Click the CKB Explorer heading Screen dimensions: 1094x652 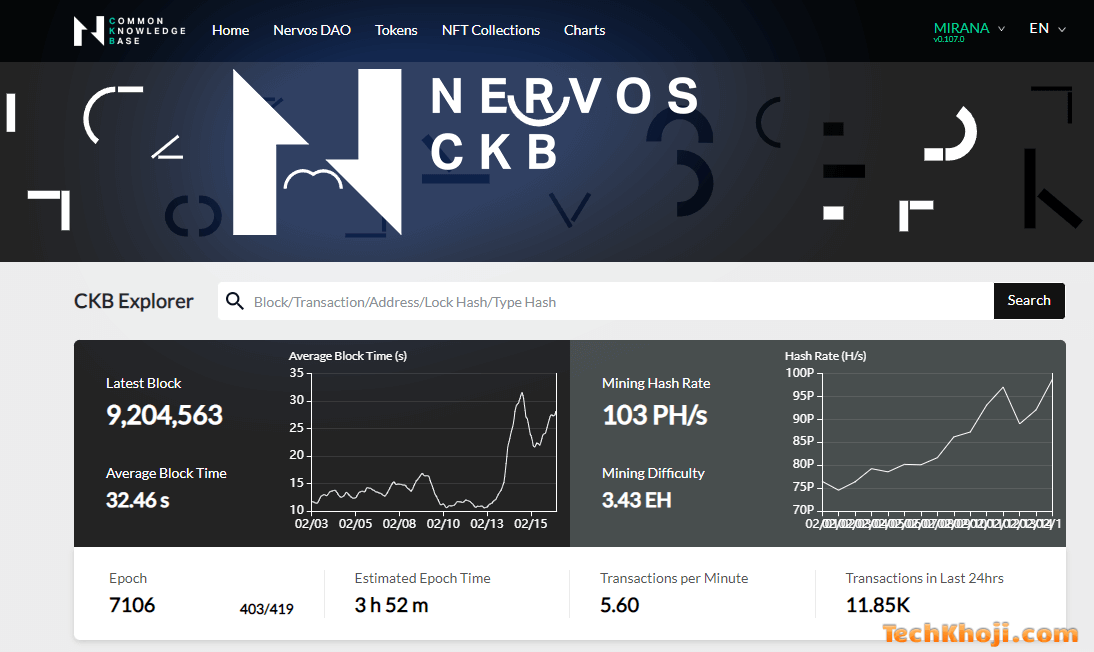coord(133,301)
